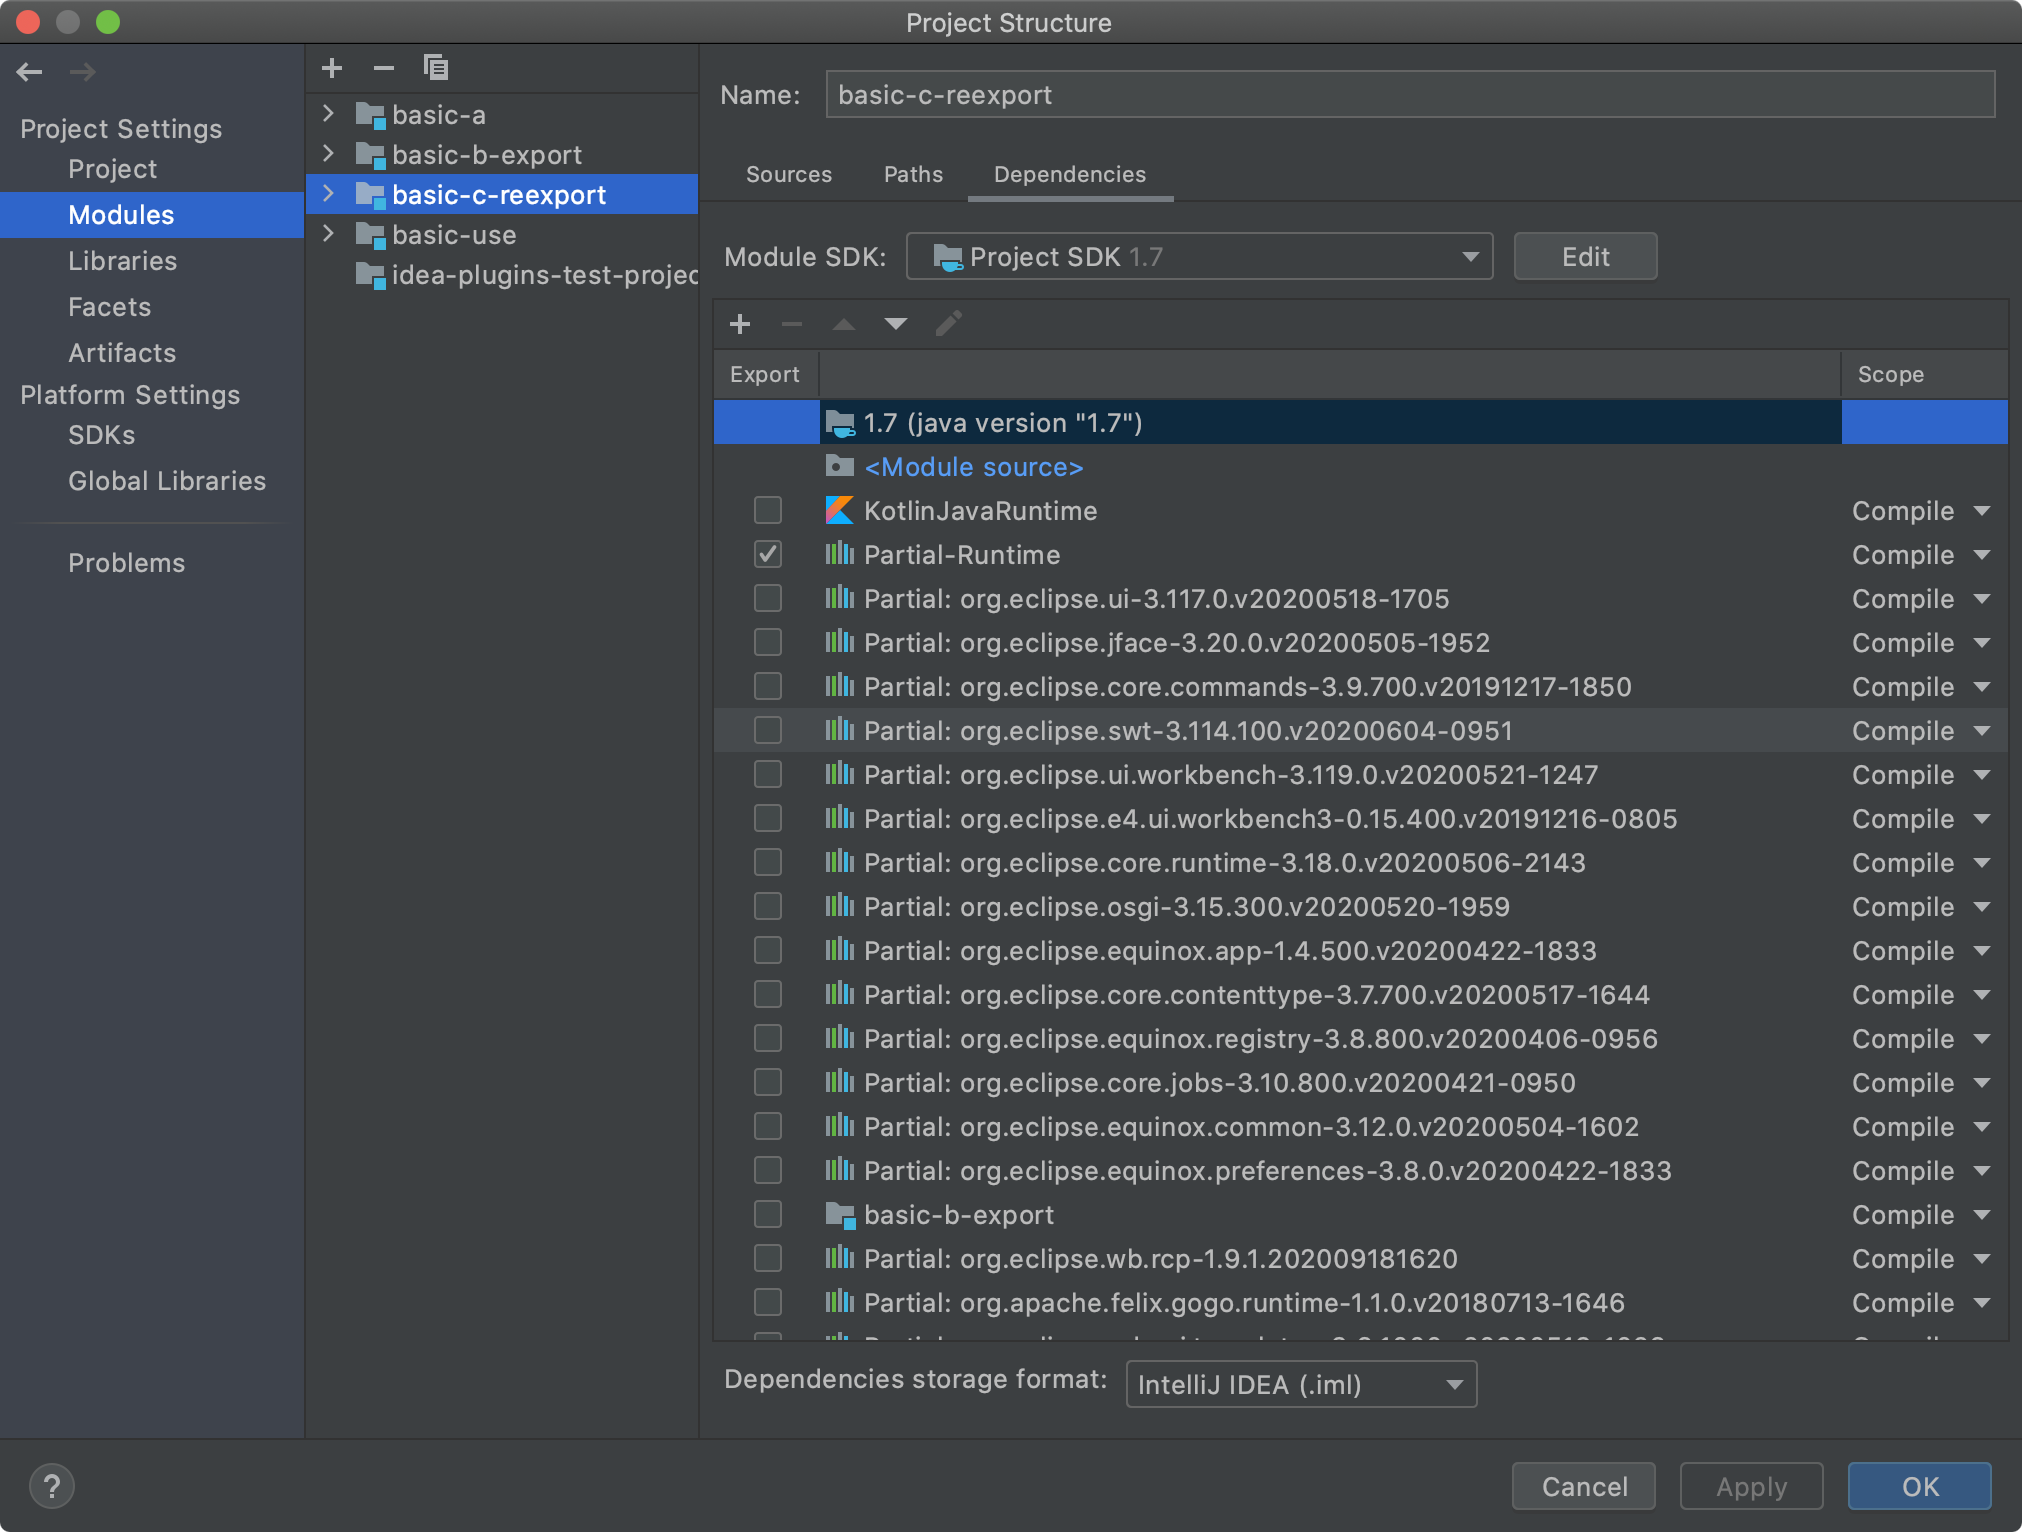Click the Scope column header
Viewport: 2022px width, 1532px height.
pyautogui.click(x=1924, y=374)
